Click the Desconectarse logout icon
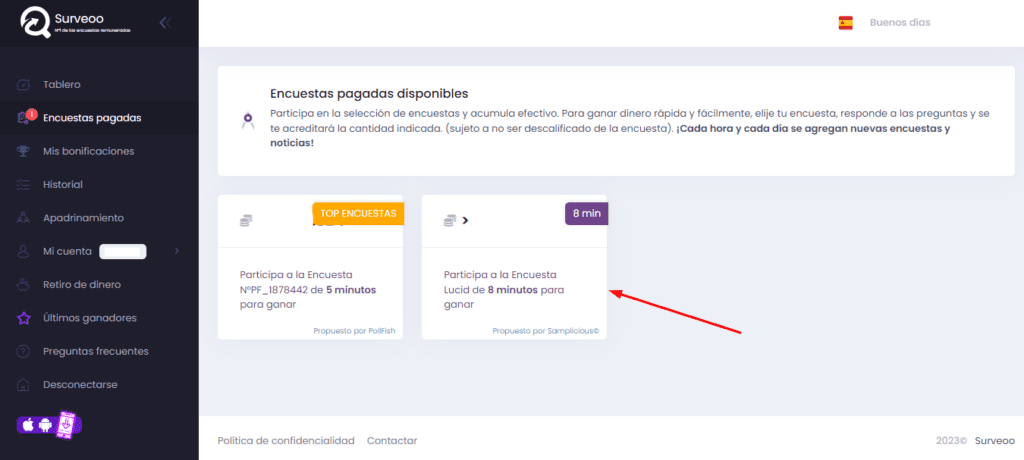This screenshot has height=460, width=1024. pyautogui.click(x=25, y=385)
